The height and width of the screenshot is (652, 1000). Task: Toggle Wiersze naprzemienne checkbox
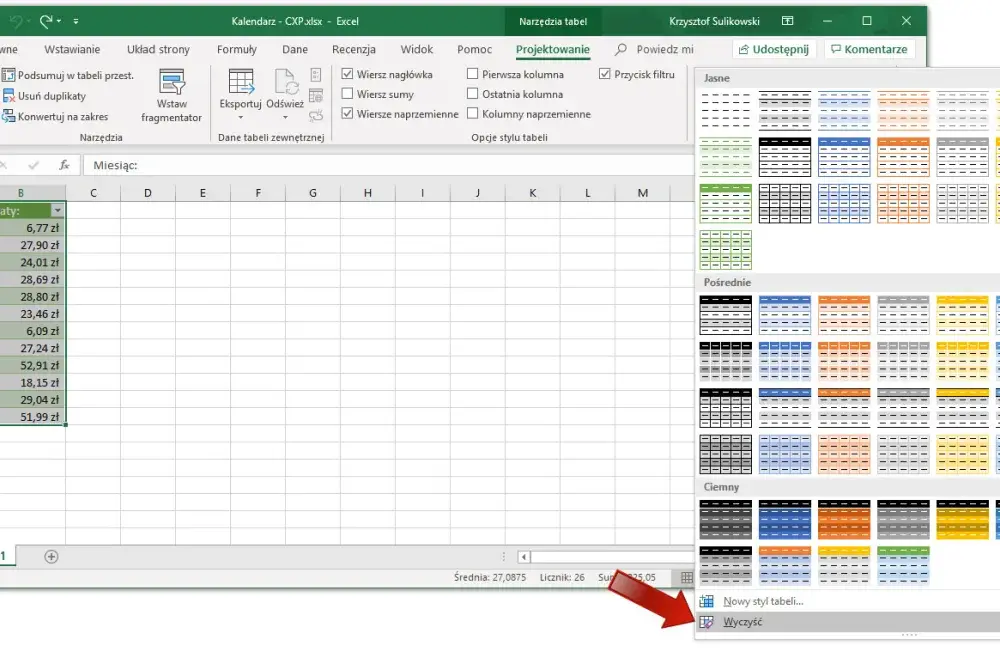pyautogui.click(x=347, y=114)
